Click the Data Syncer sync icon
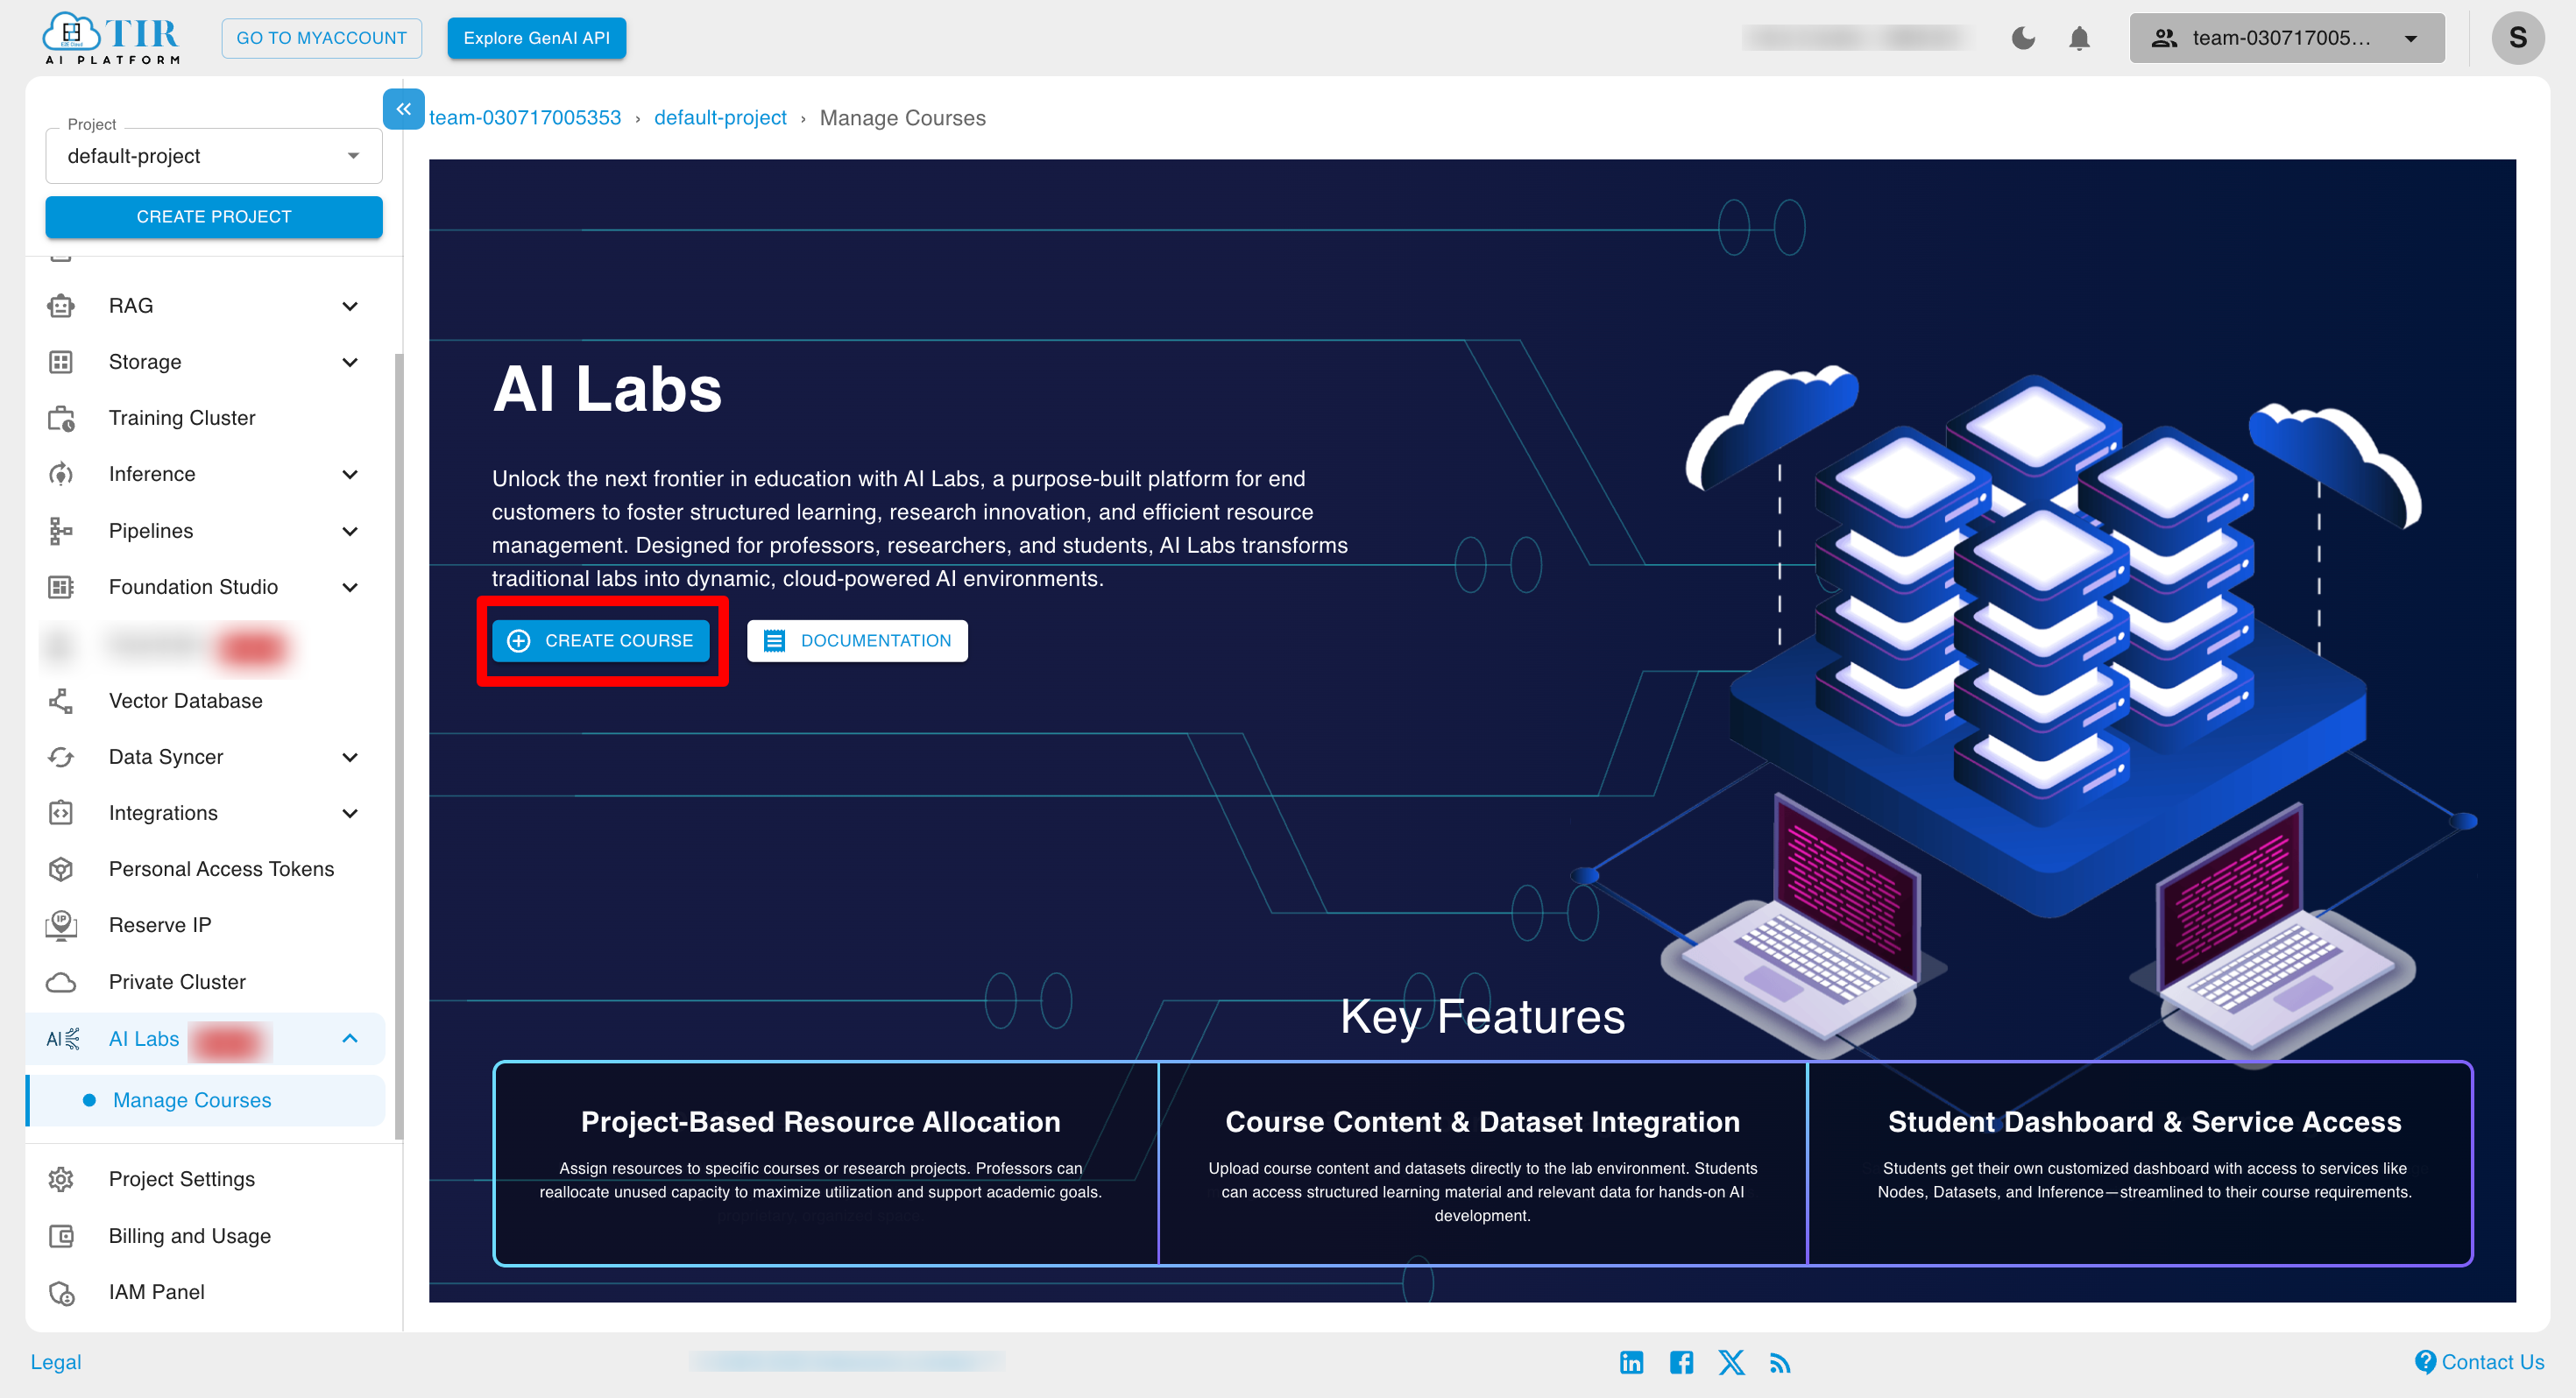 click(x=61, y=757)
